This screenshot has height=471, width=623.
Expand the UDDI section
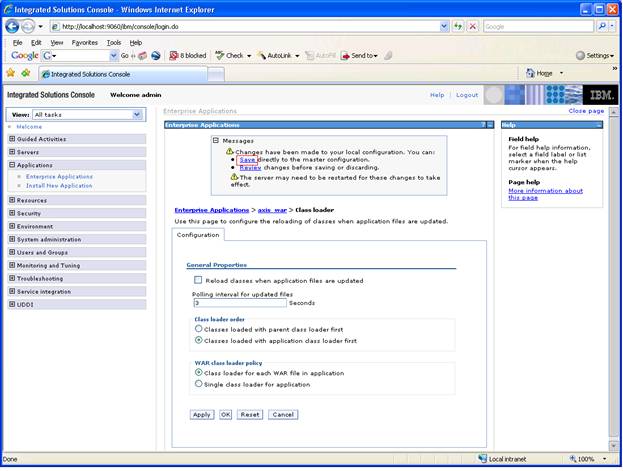tap(12, 304)
